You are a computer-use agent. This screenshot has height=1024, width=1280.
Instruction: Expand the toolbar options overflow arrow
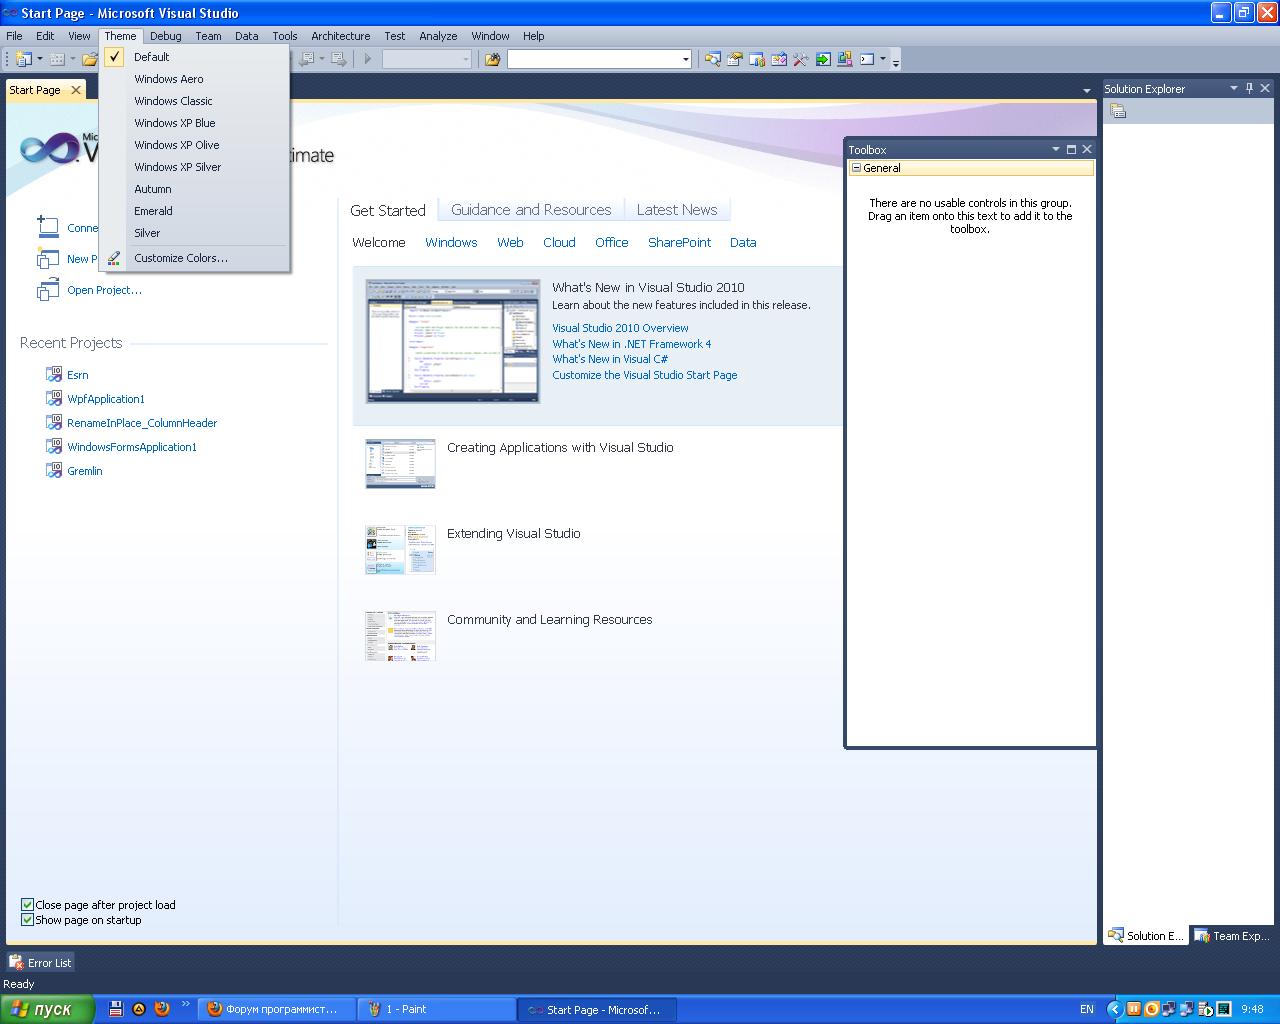pos(896,60)
